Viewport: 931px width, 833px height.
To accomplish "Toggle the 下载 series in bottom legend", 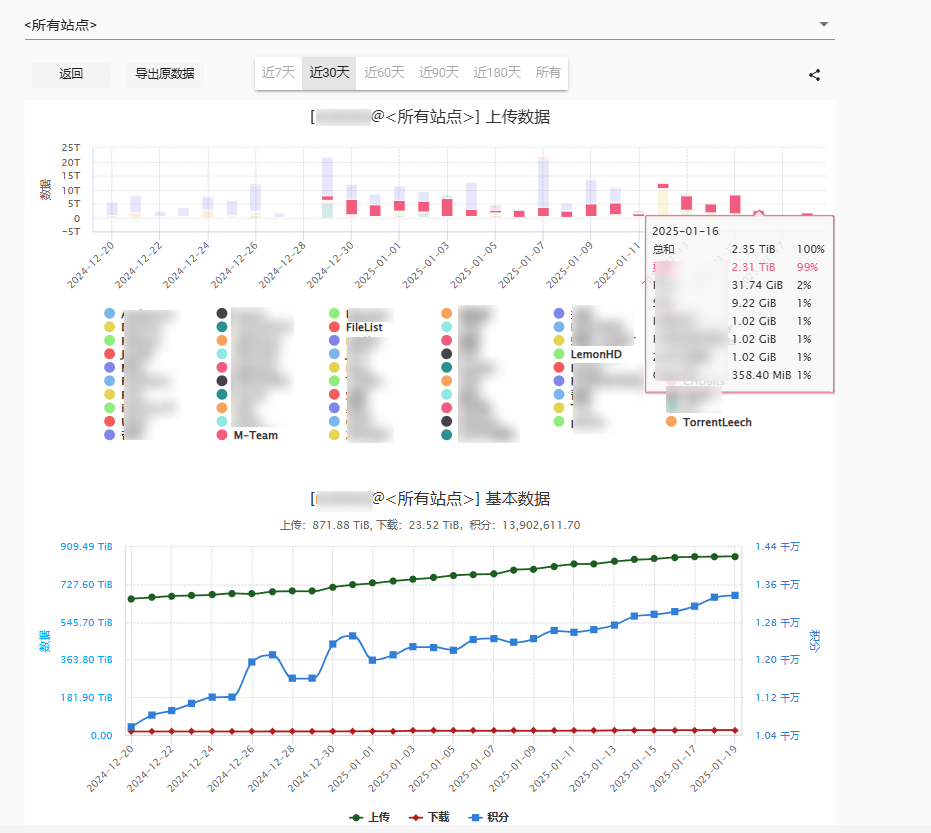I will click(x=429, y=817).
